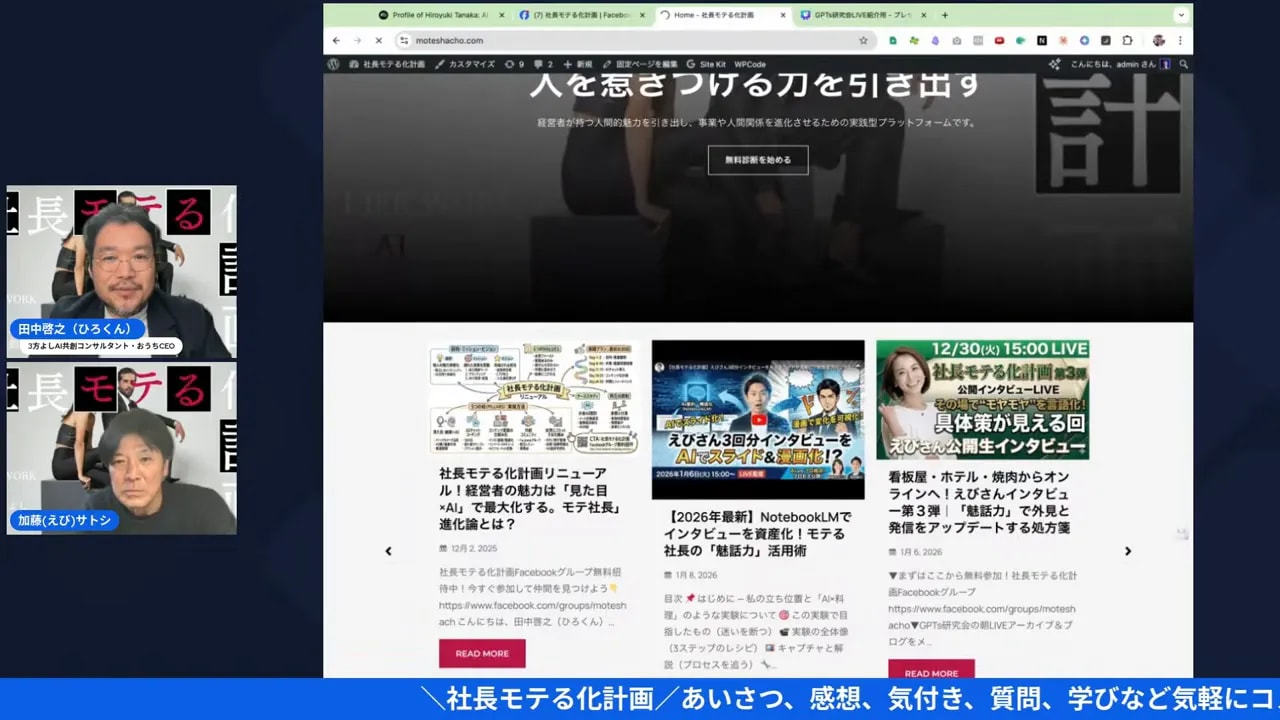The image size is (1280, 720).
Task: Open the admin bar search magnifier
Action: (1184, 64)
